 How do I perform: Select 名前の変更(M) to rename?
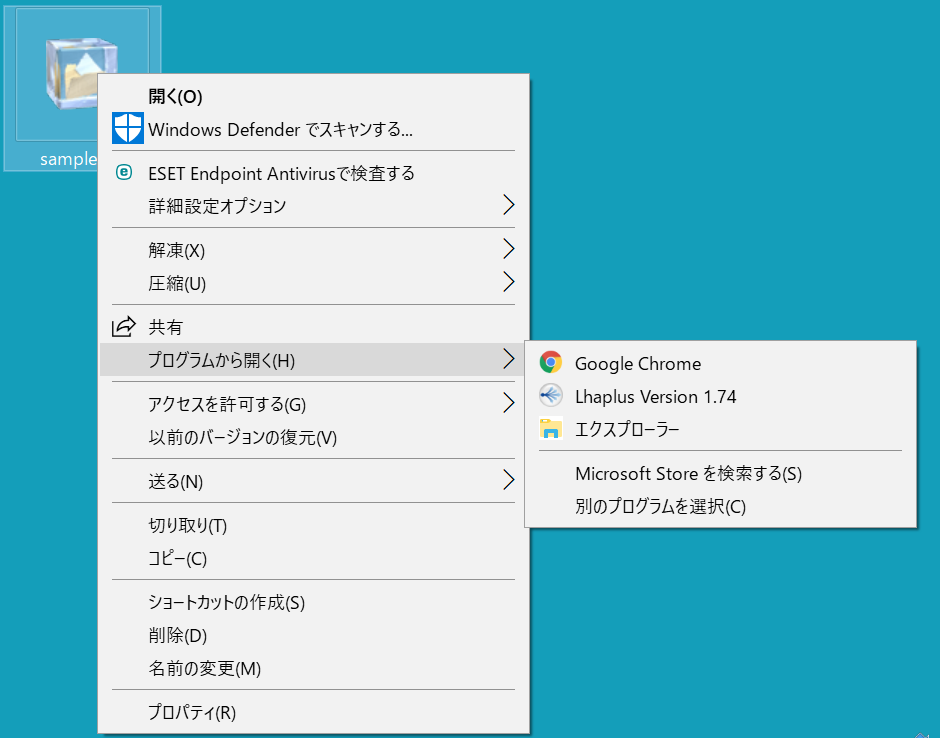click(x=313, y=668)
